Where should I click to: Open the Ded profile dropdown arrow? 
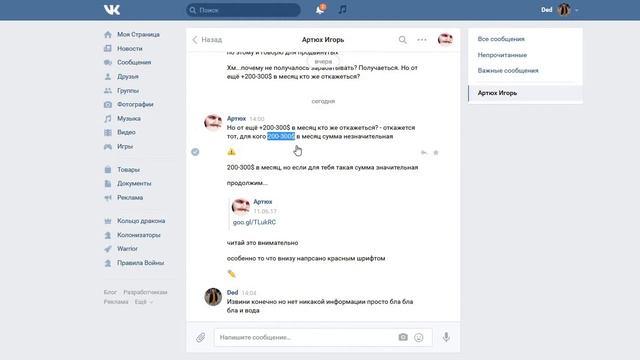(x=577, y=10)
